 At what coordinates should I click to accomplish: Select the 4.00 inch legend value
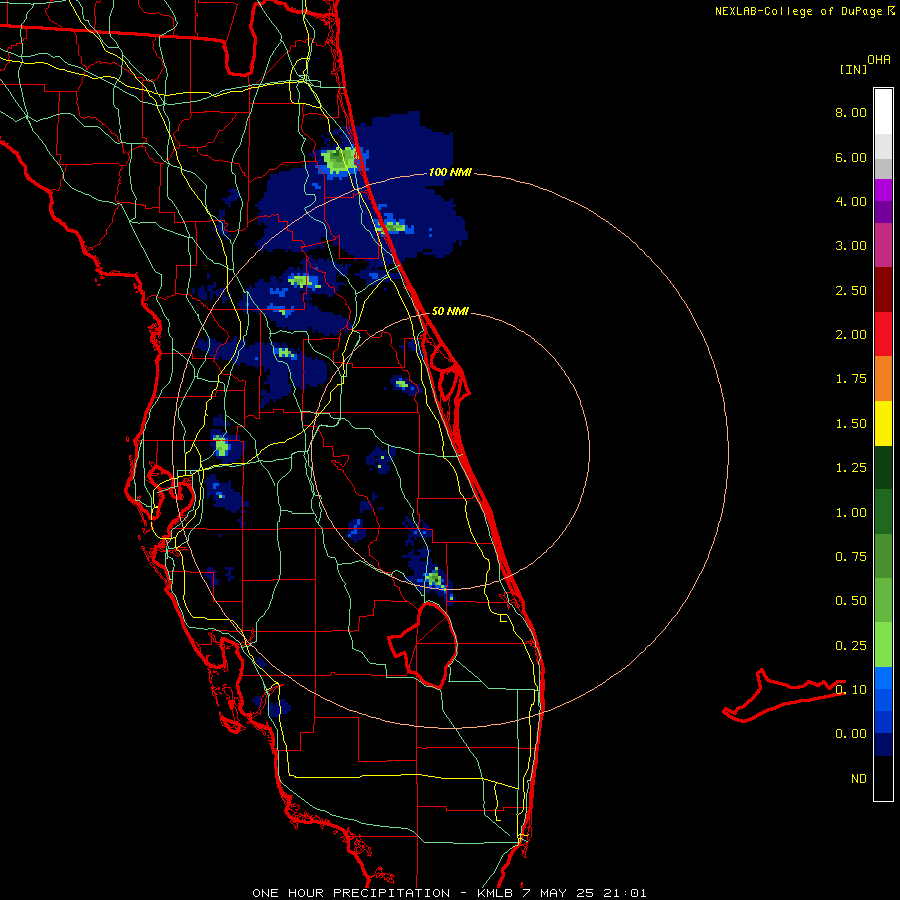pos(851,201)
